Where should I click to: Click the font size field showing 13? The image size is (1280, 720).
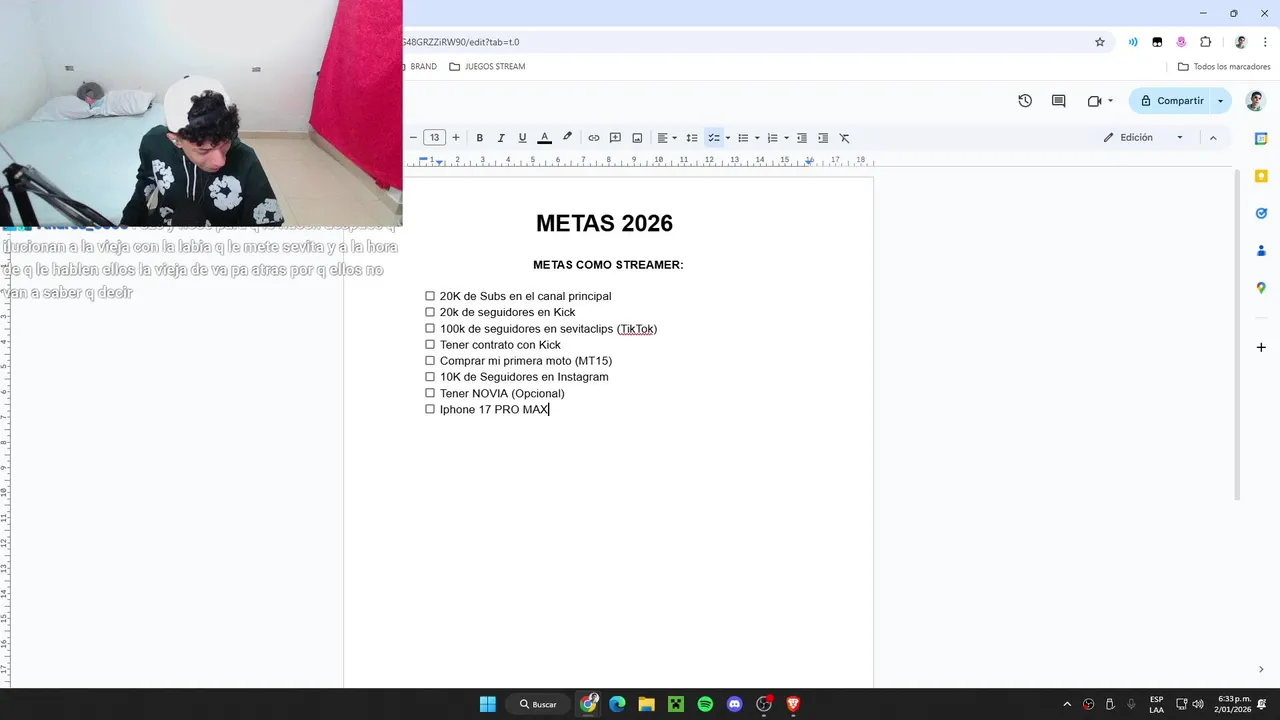coord(434,138)
